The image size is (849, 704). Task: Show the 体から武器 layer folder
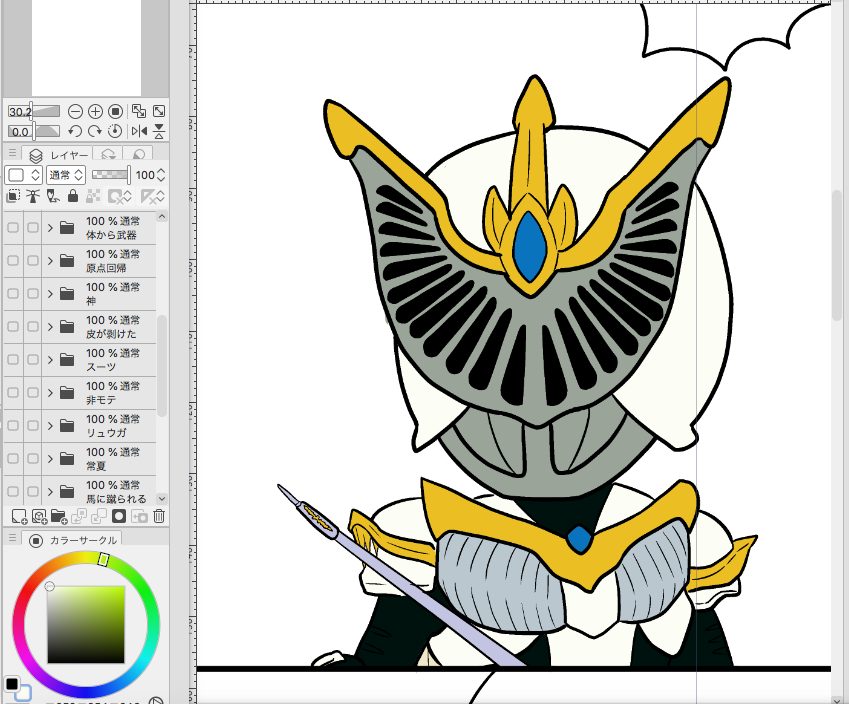pos(13,228)
